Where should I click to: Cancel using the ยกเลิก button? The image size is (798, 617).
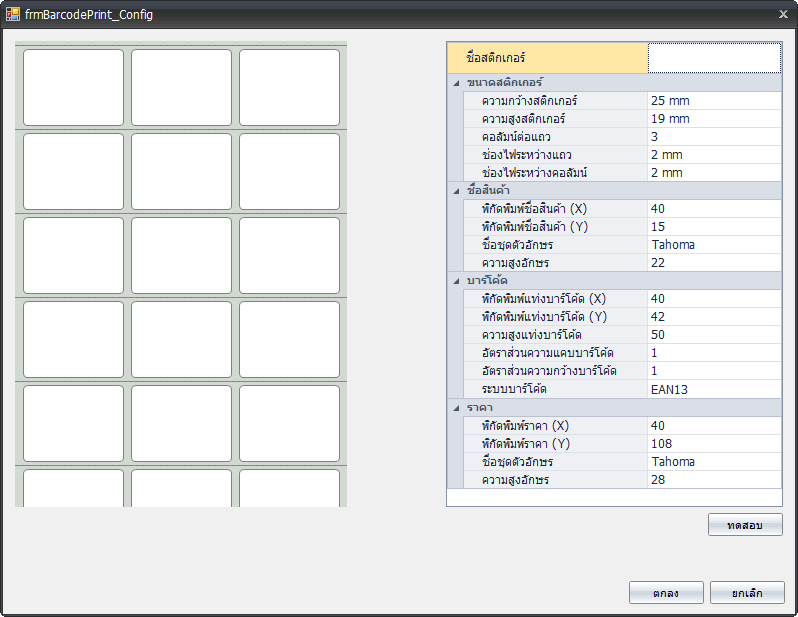pos(747,593)
